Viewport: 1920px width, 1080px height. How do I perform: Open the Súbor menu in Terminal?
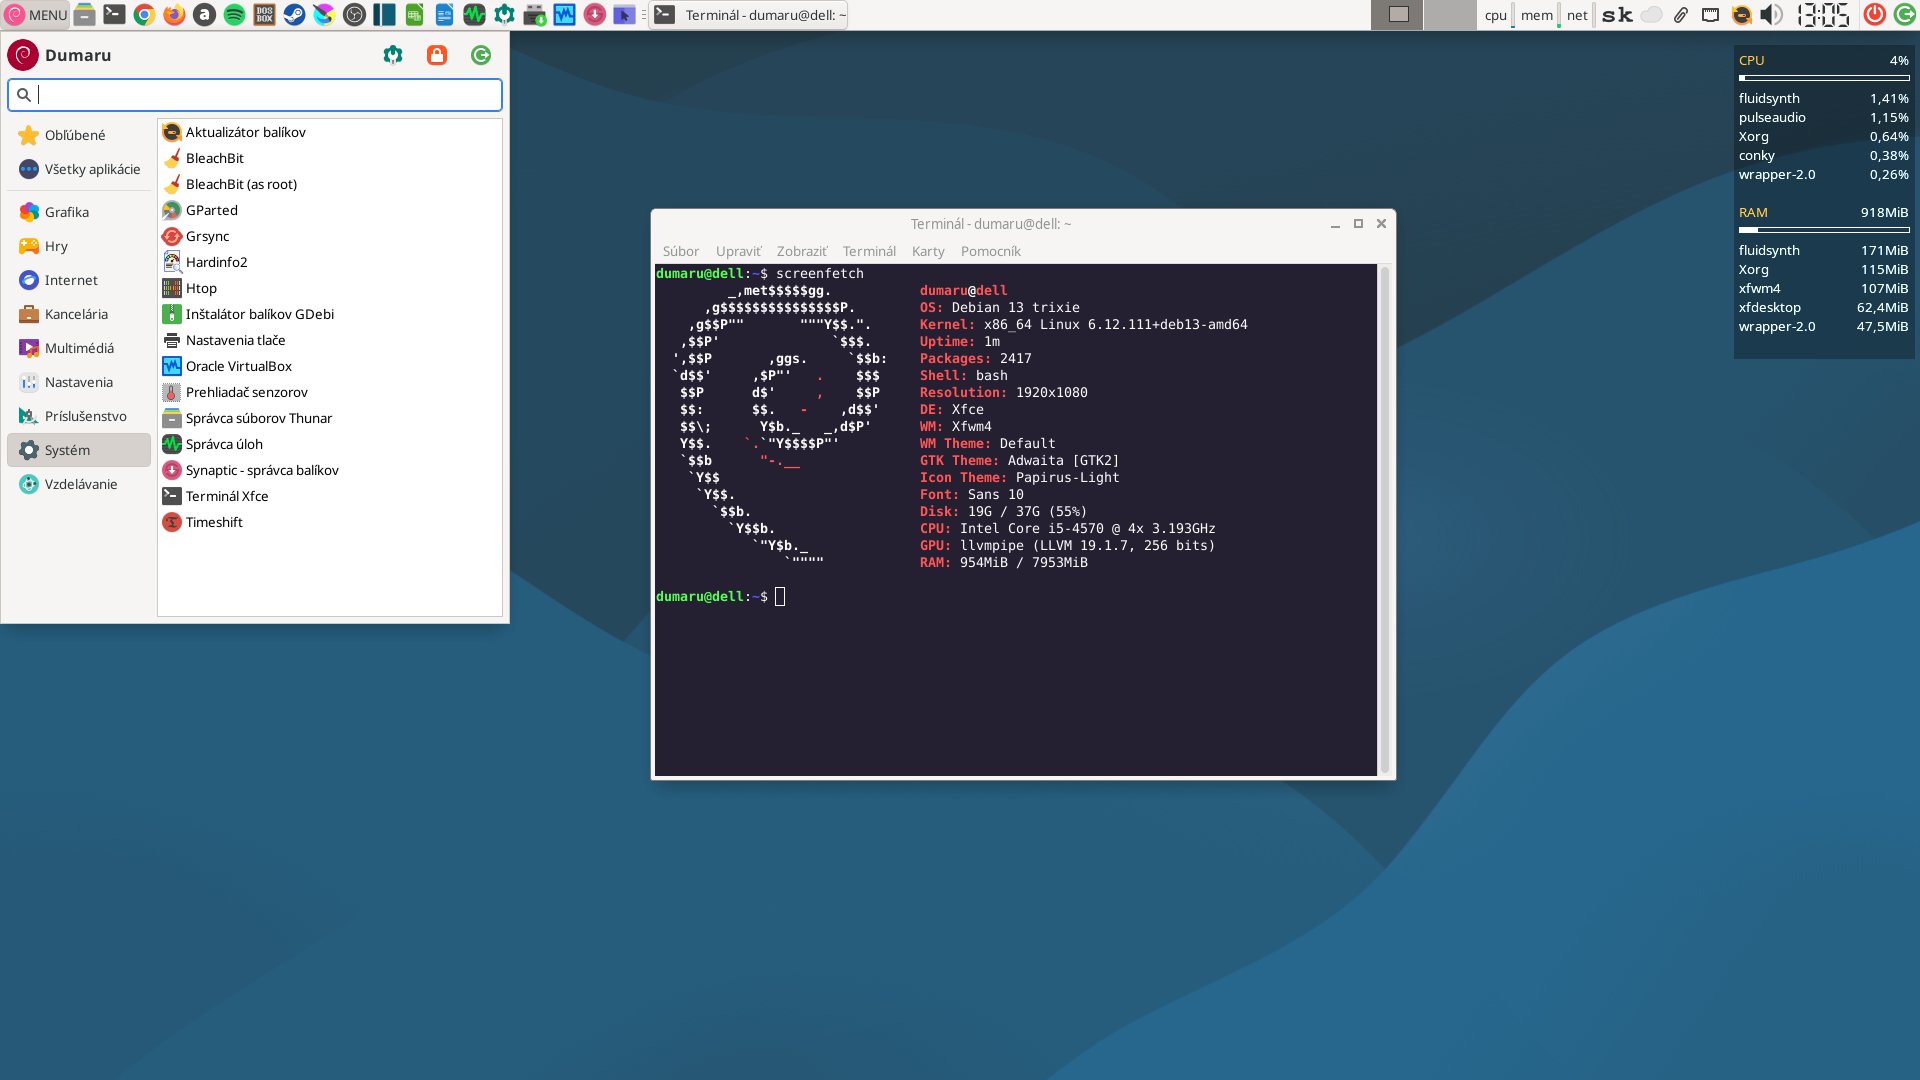(x=681, y=251)
